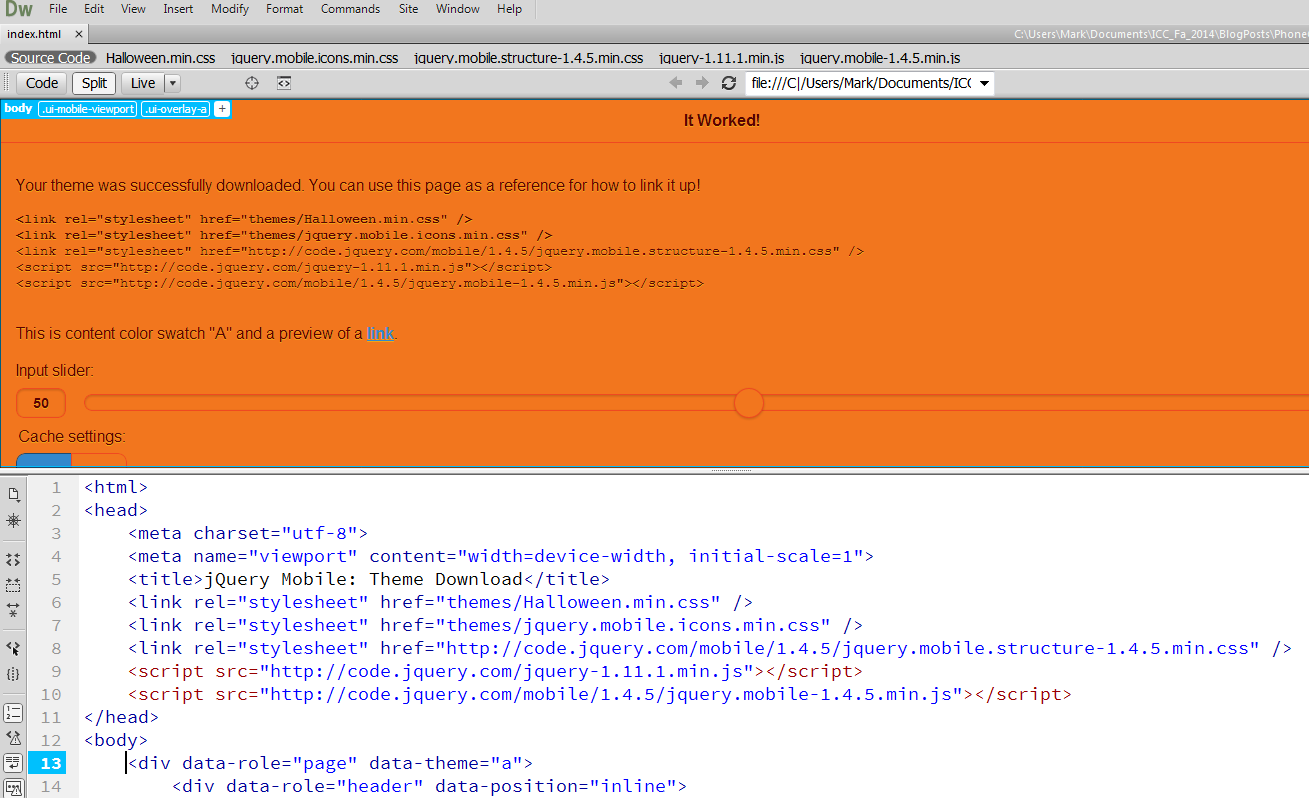Switch to Split view
Screen dimensions: 1309x798
point(95,83)
